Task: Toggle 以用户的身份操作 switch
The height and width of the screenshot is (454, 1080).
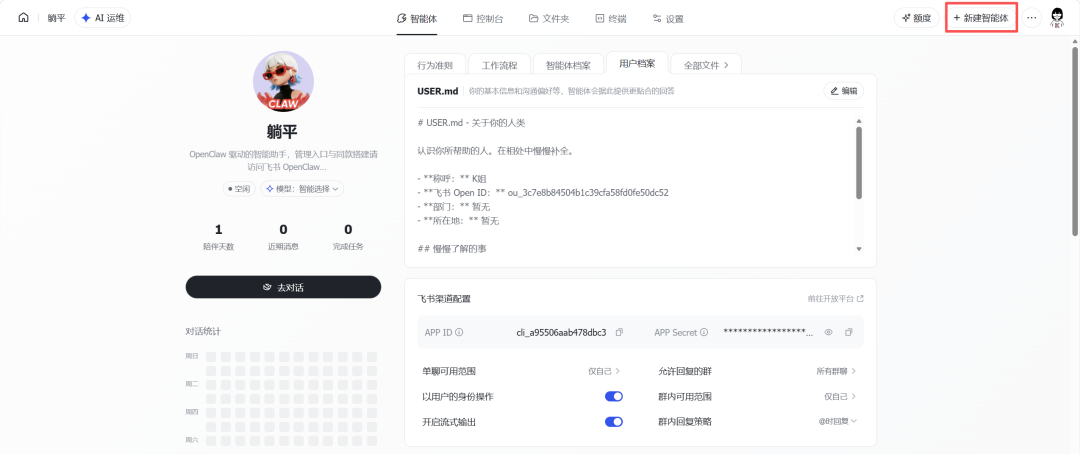Action: pyautogui.click(x=614, y=397)
